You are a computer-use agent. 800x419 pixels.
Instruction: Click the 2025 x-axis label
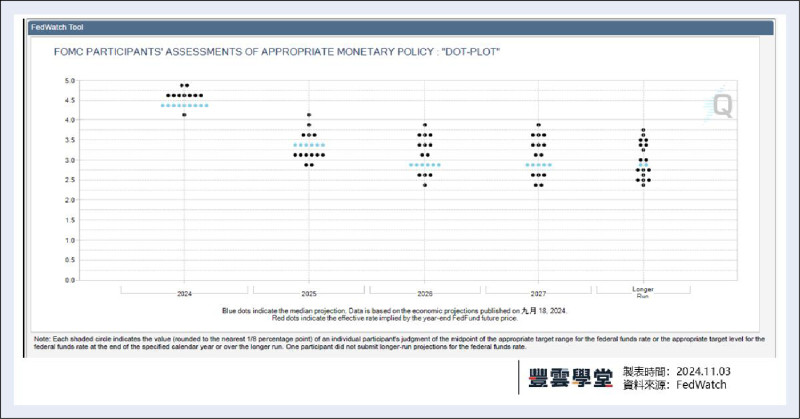pos(309,294)
